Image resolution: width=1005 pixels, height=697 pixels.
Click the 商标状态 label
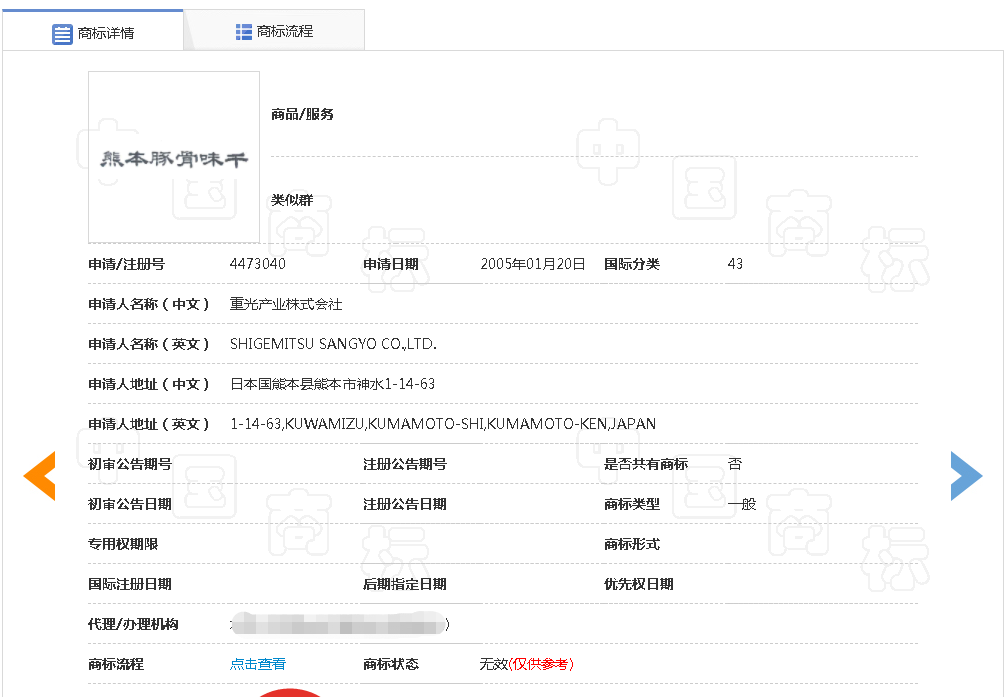(390, 664)
